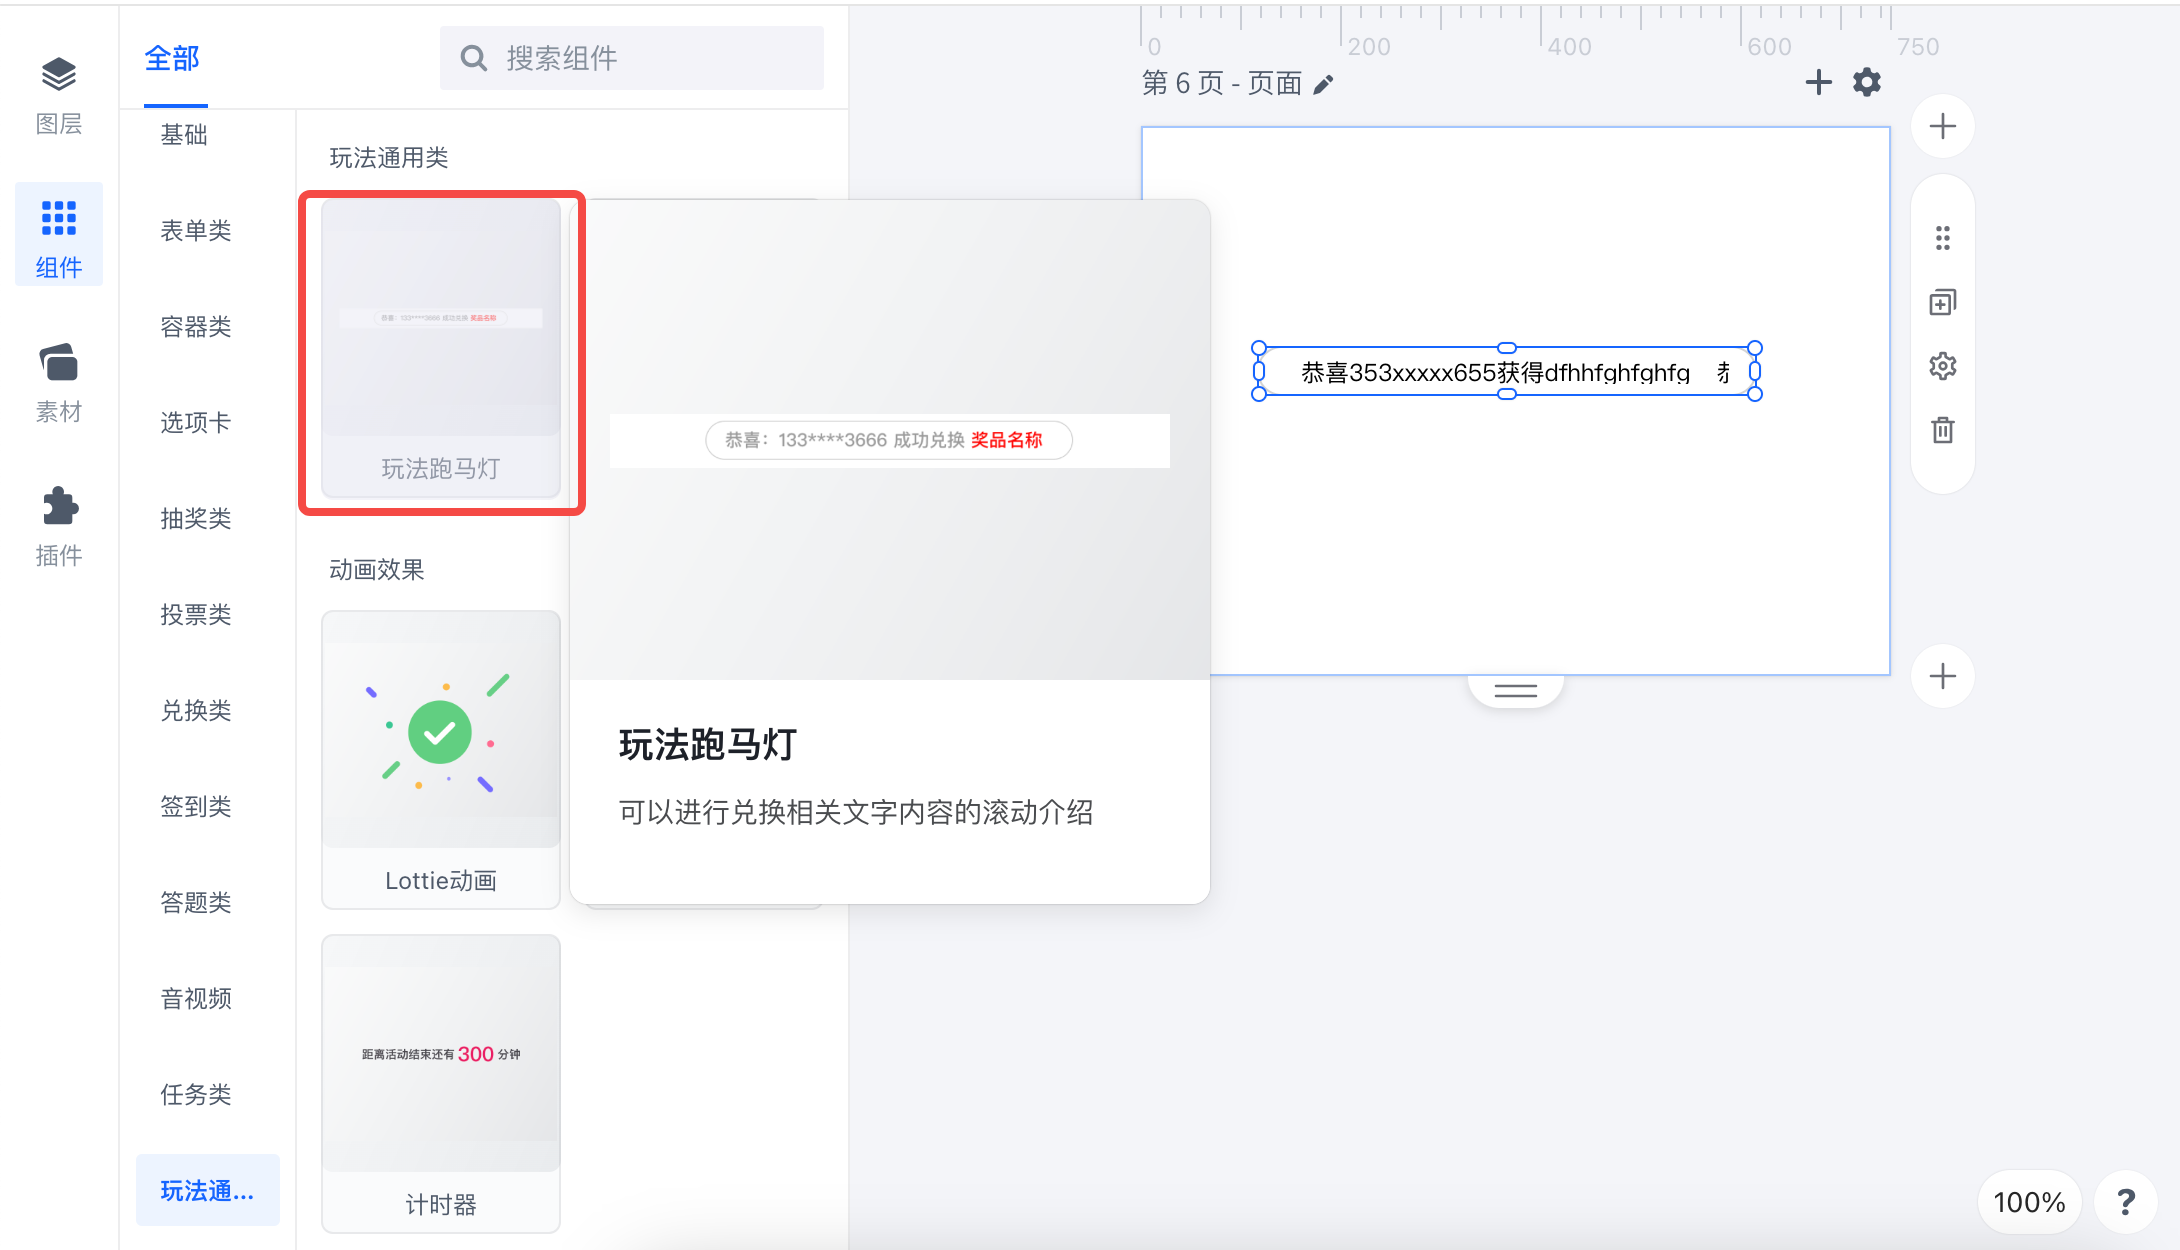Switch to the 全部 tab
The height and width of the screenshot is (1250, 2180).
[172, 59]
